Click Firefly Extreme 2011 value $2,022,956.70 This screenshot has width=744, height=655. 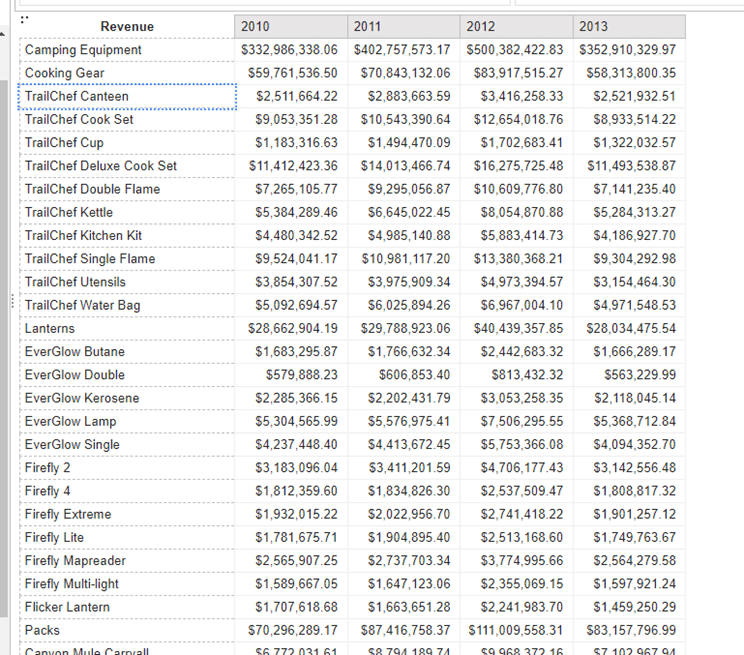click(x=409, y=515)
